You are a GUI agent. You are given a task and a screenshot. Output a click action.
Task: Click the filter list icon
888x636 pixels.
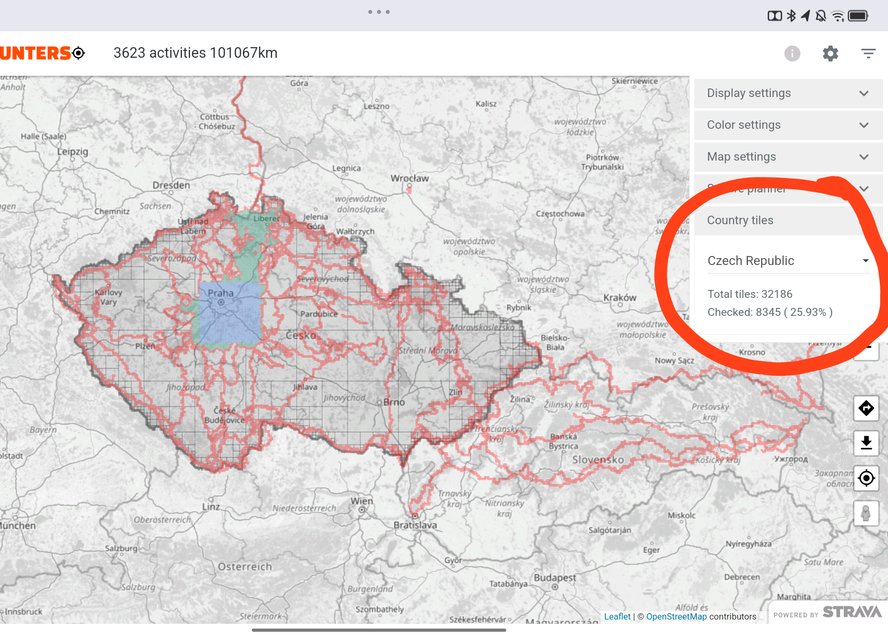868,54
